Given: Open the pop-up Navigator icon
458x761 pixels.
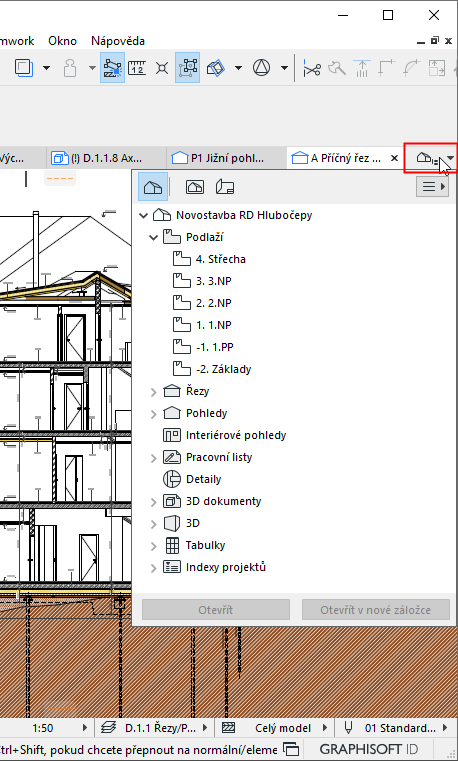Looking at the screenshot, I should pyautogui.click(x=431, y=158).
